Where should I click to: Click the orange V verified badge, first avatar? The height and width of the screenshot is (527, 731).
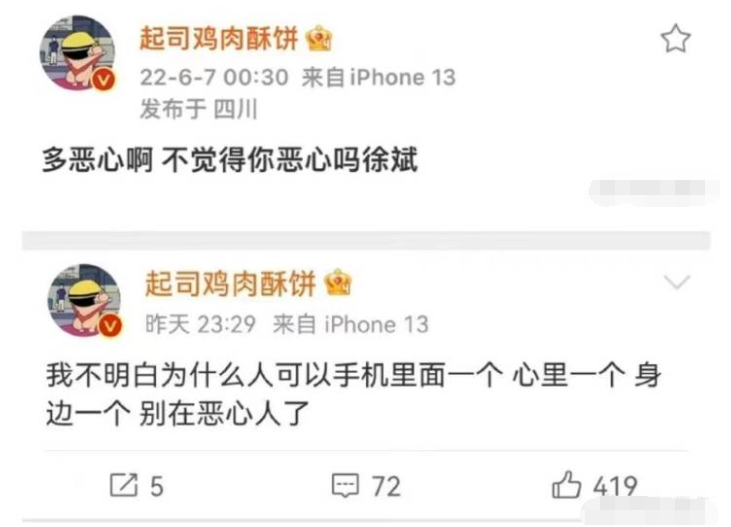pyautogui.click(x=103, y=79)
